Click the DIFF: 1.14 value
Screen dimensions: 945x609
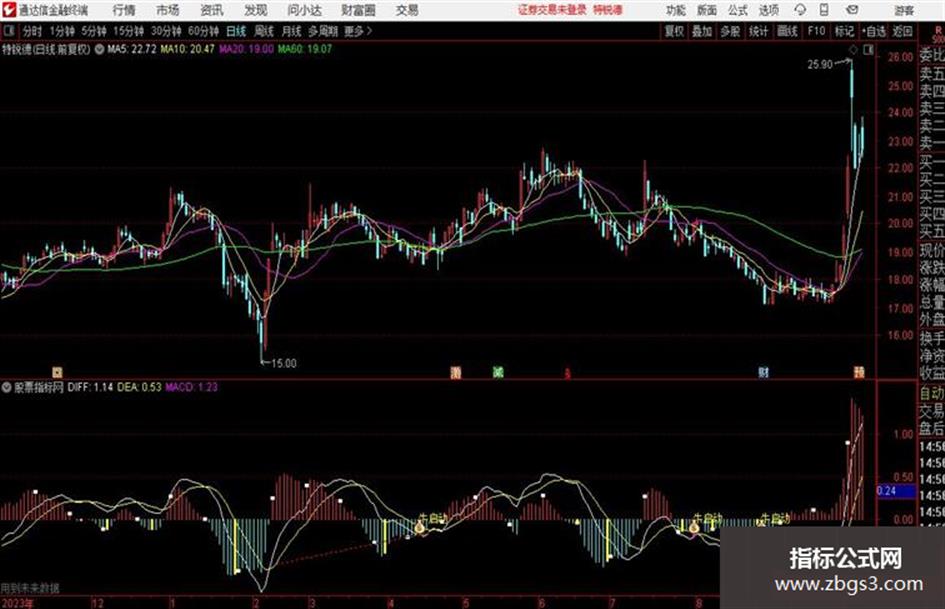[90, 387]
